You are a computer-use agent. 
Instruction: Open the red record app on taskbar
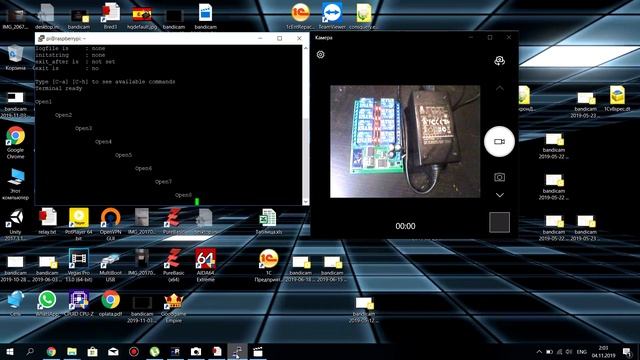point(134,351)
